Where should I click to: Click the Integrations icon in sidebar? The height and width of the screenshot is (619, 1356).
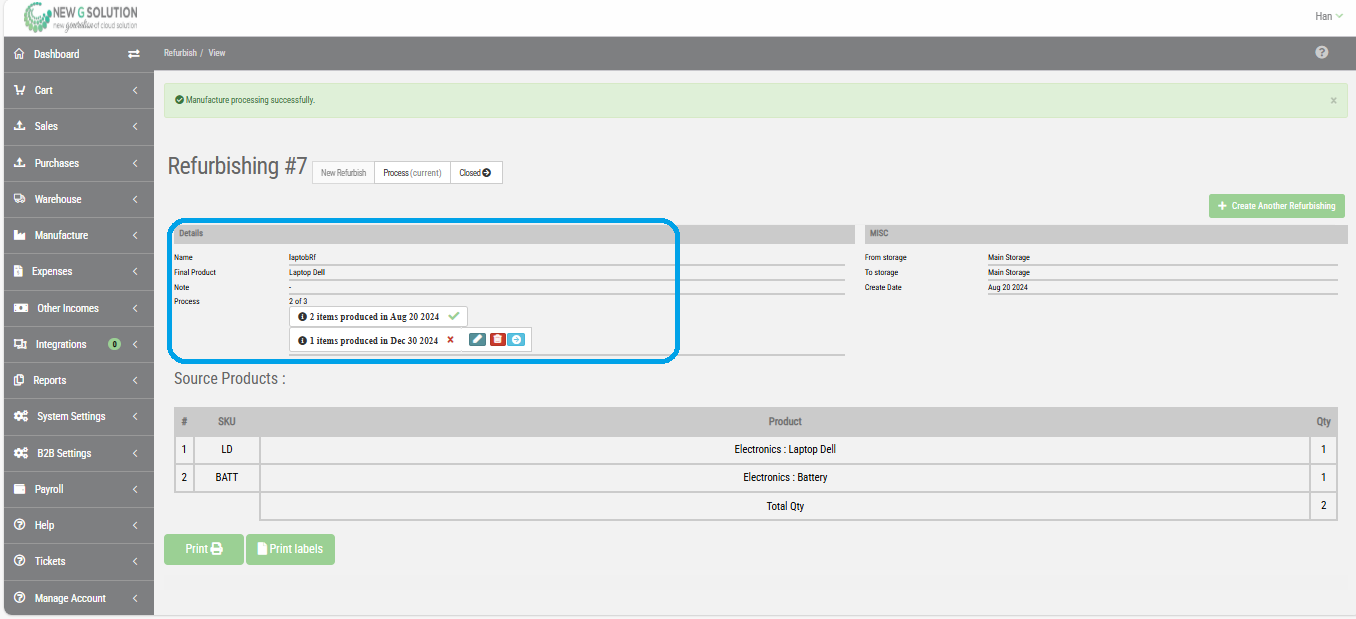[x=20, y=344]
